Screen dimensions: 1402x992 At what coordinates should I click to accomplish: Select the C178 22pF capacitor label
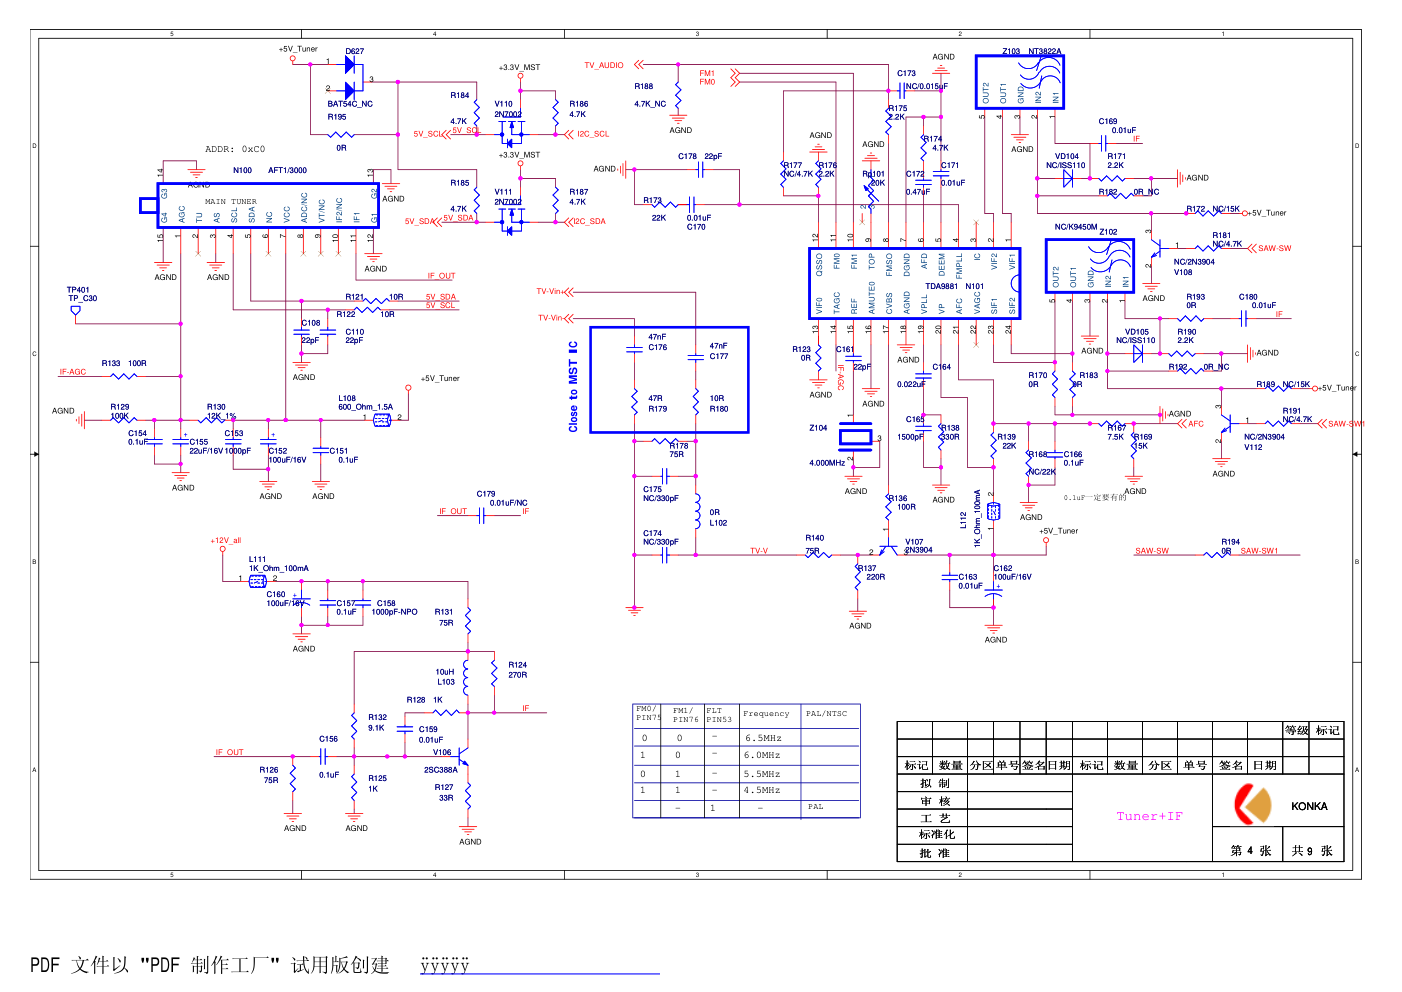(x=700, y=156)
